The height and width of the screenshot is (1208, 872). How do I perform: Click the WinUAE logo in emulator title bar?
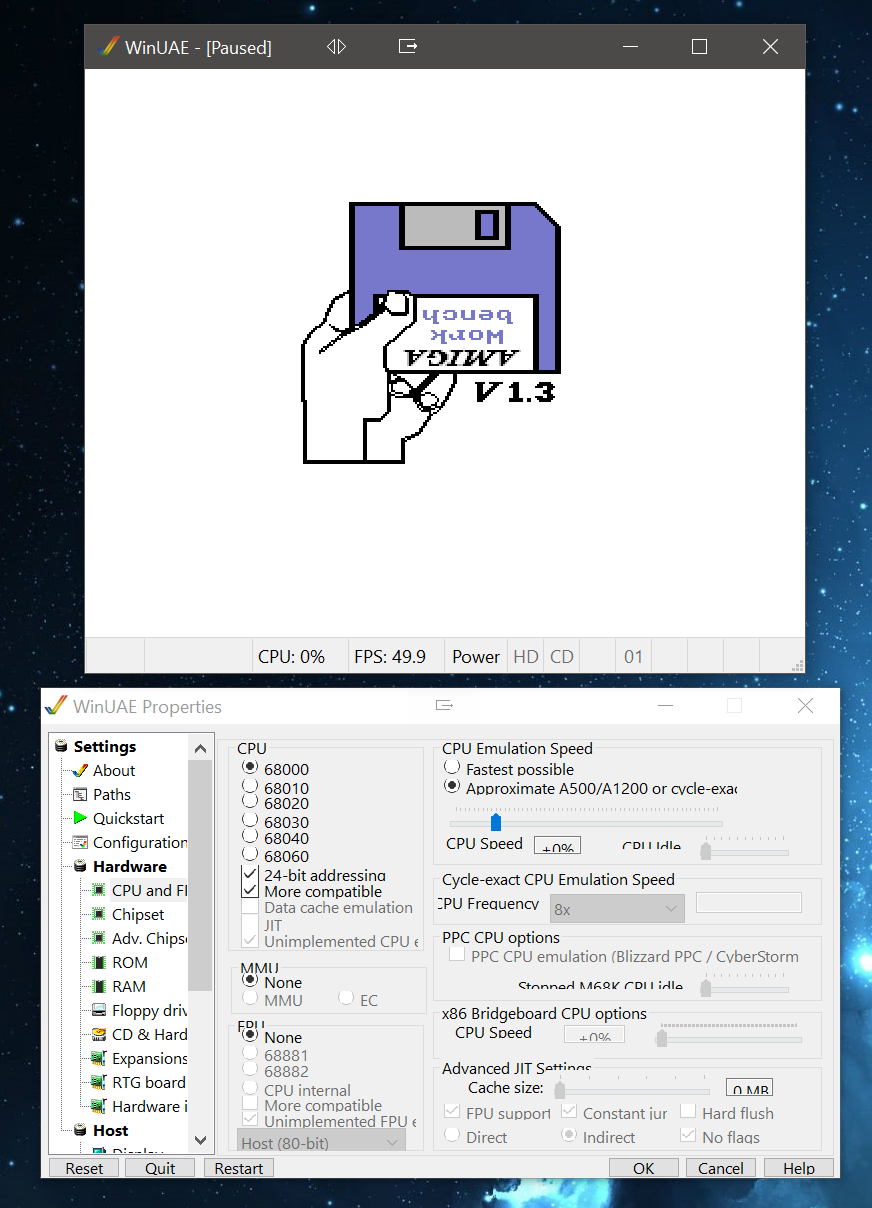coord(108,47)
